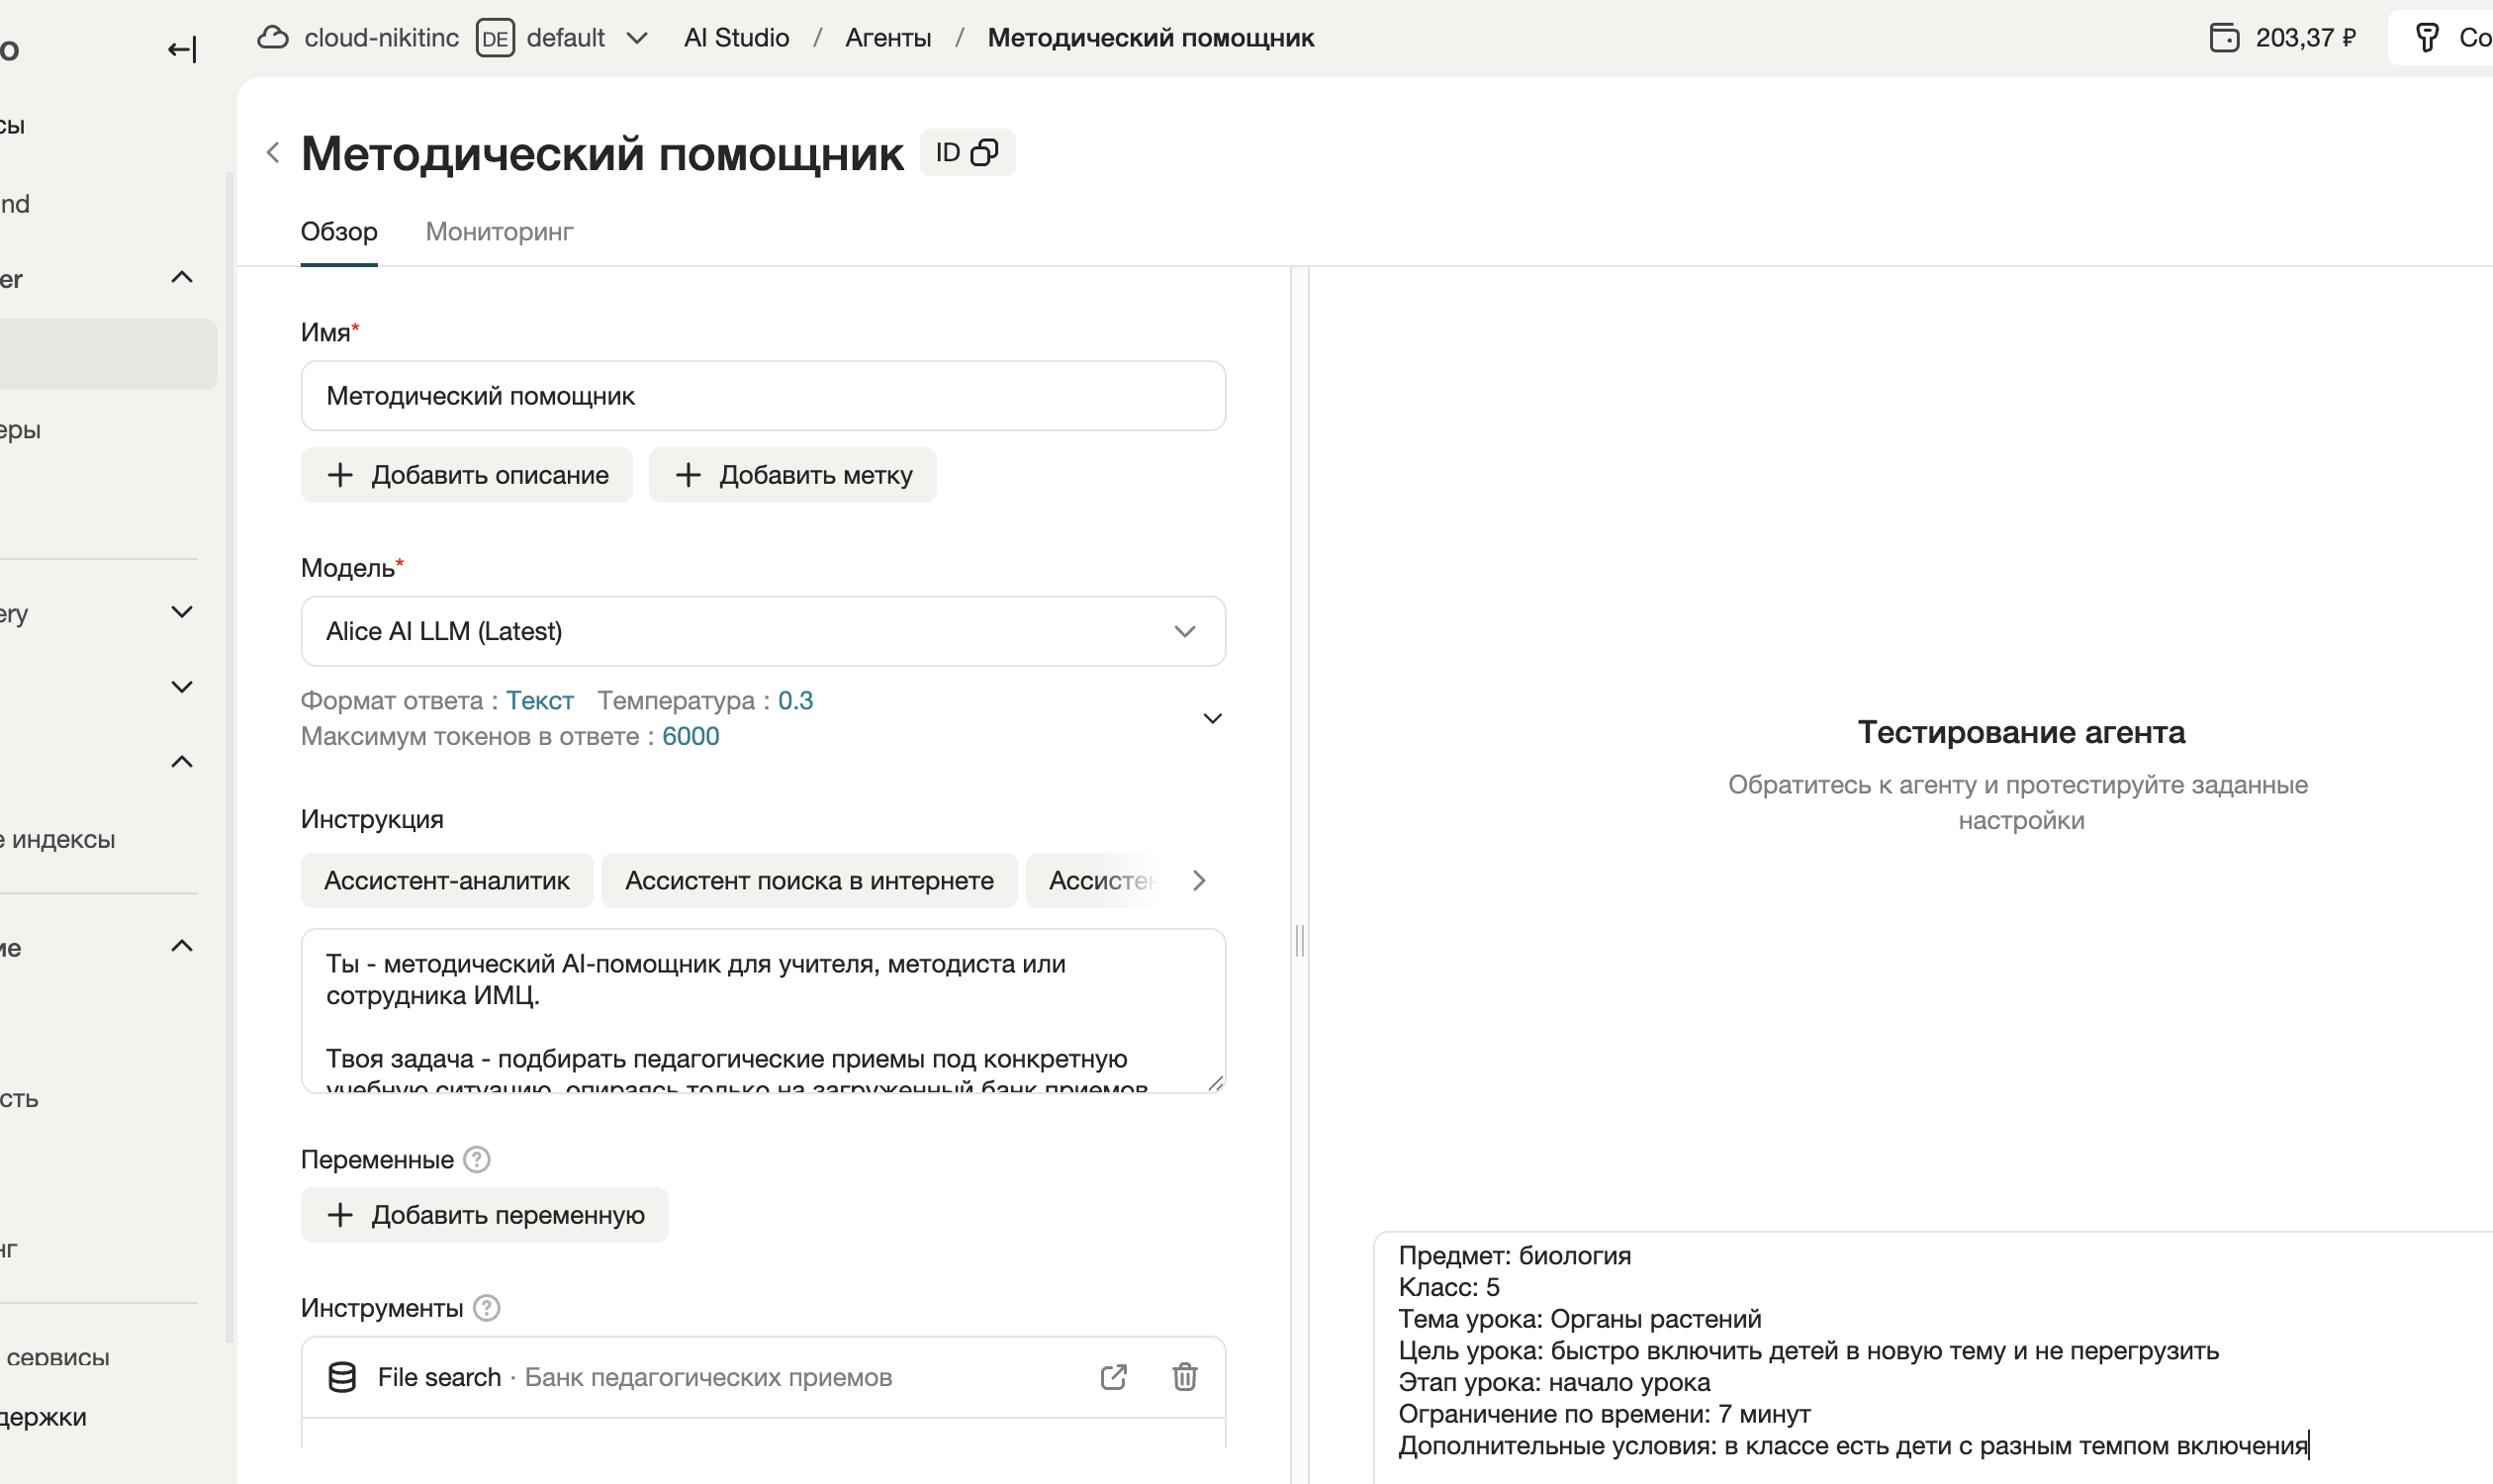Collapse the sidebar with arrow icon

(x=181, y=49)
